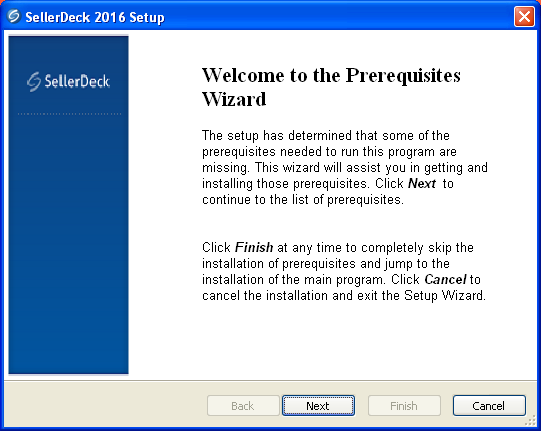Click the "Welcome to the Prerequisites" heading line
The height and width of the screenshot is (431, 541).
pos(331,75)
